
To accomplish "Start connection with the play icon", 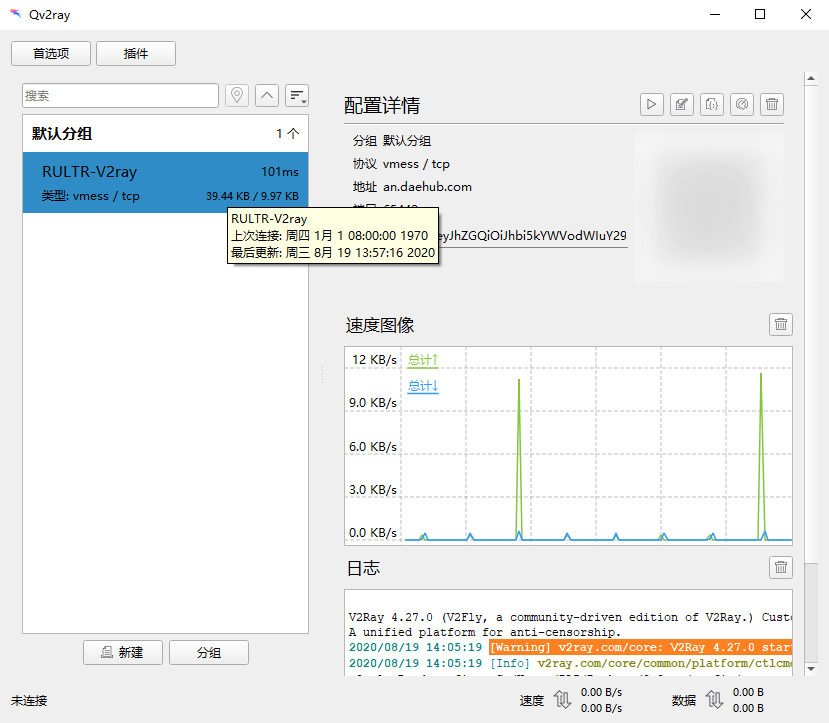I will pyautogui.click(x=652, y=104).
